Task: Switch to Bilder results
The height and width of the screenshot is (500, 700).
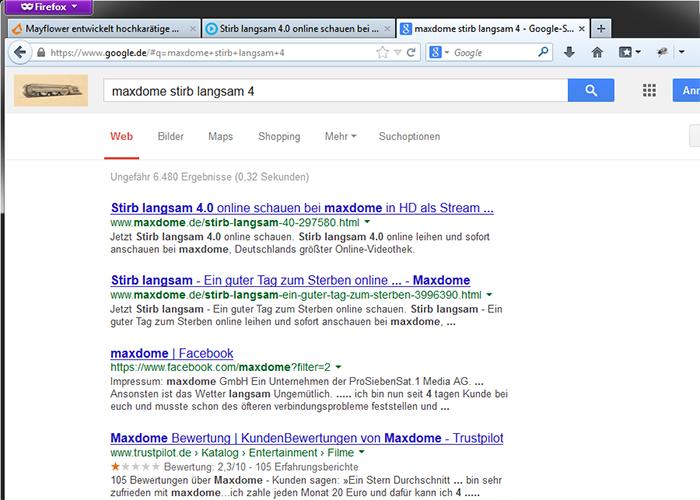Action: (171, 137)
